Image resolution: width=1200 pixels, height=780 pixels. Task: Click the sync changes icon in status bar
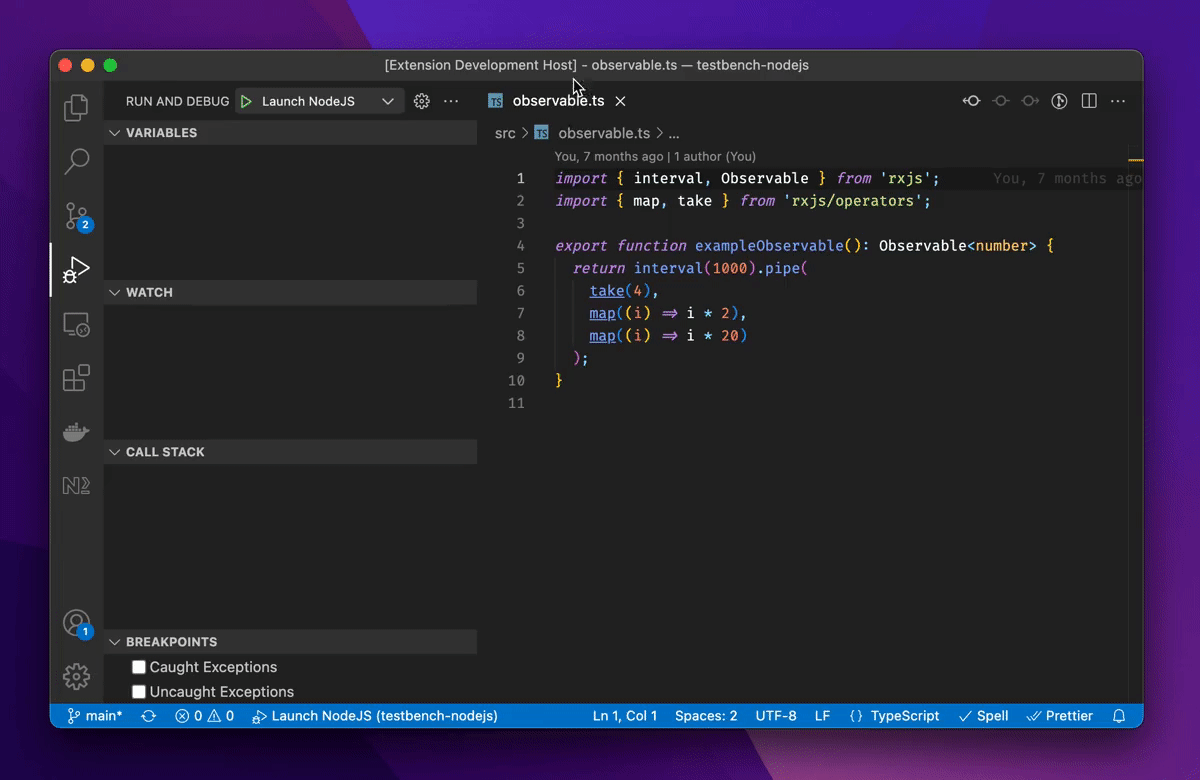click(148, 716)
